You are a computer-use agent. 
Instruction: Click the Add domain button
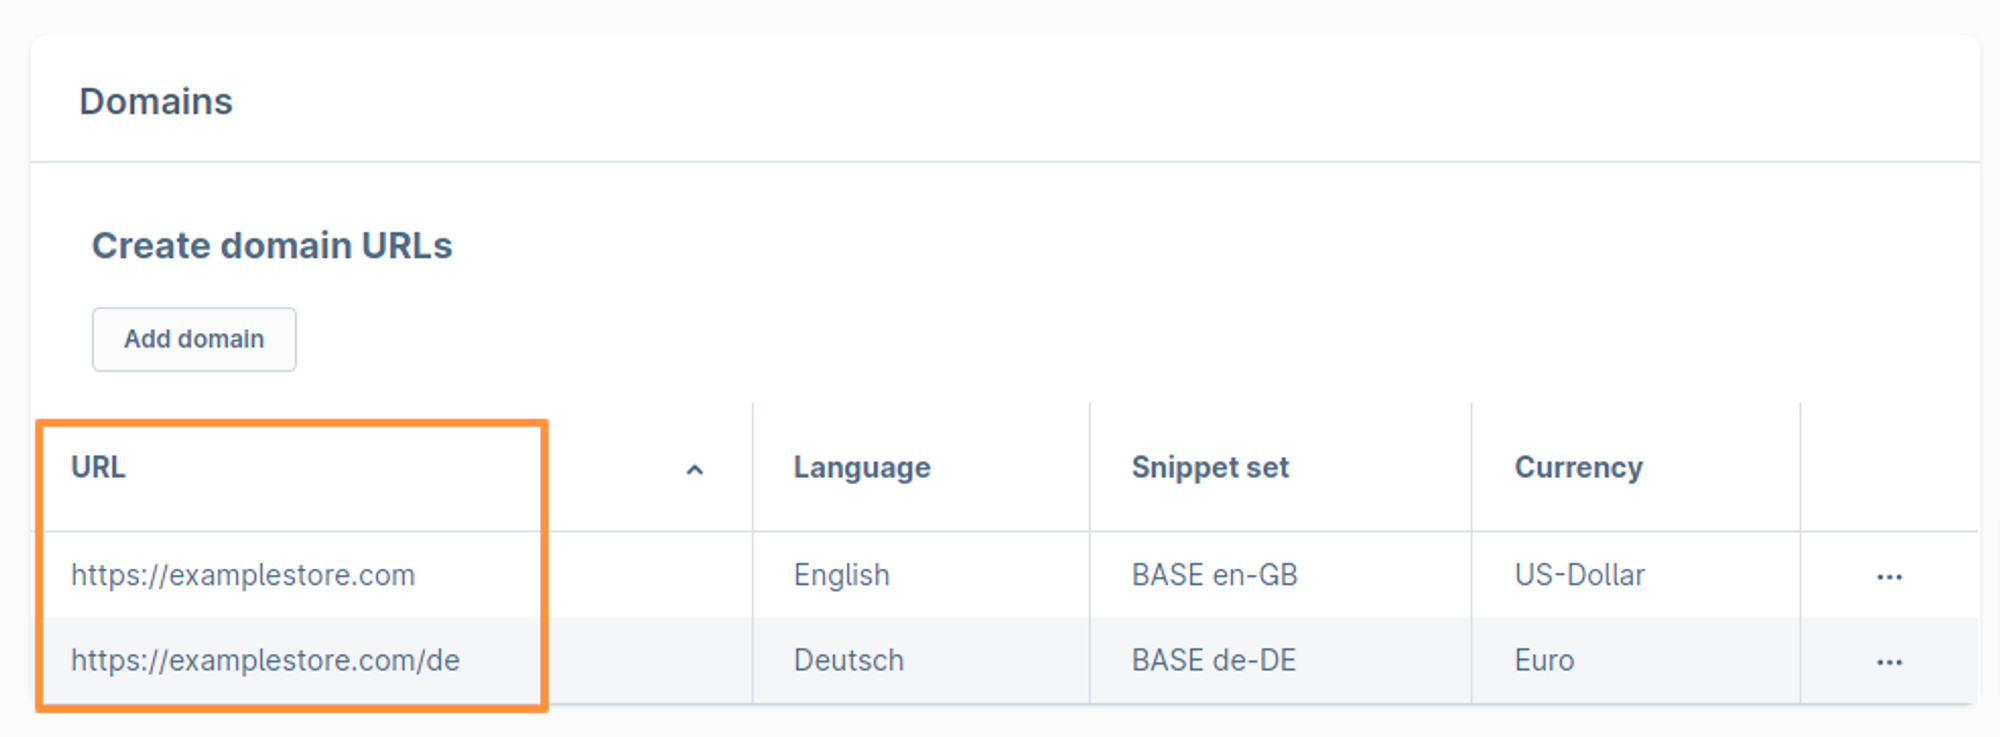[194, 340]
